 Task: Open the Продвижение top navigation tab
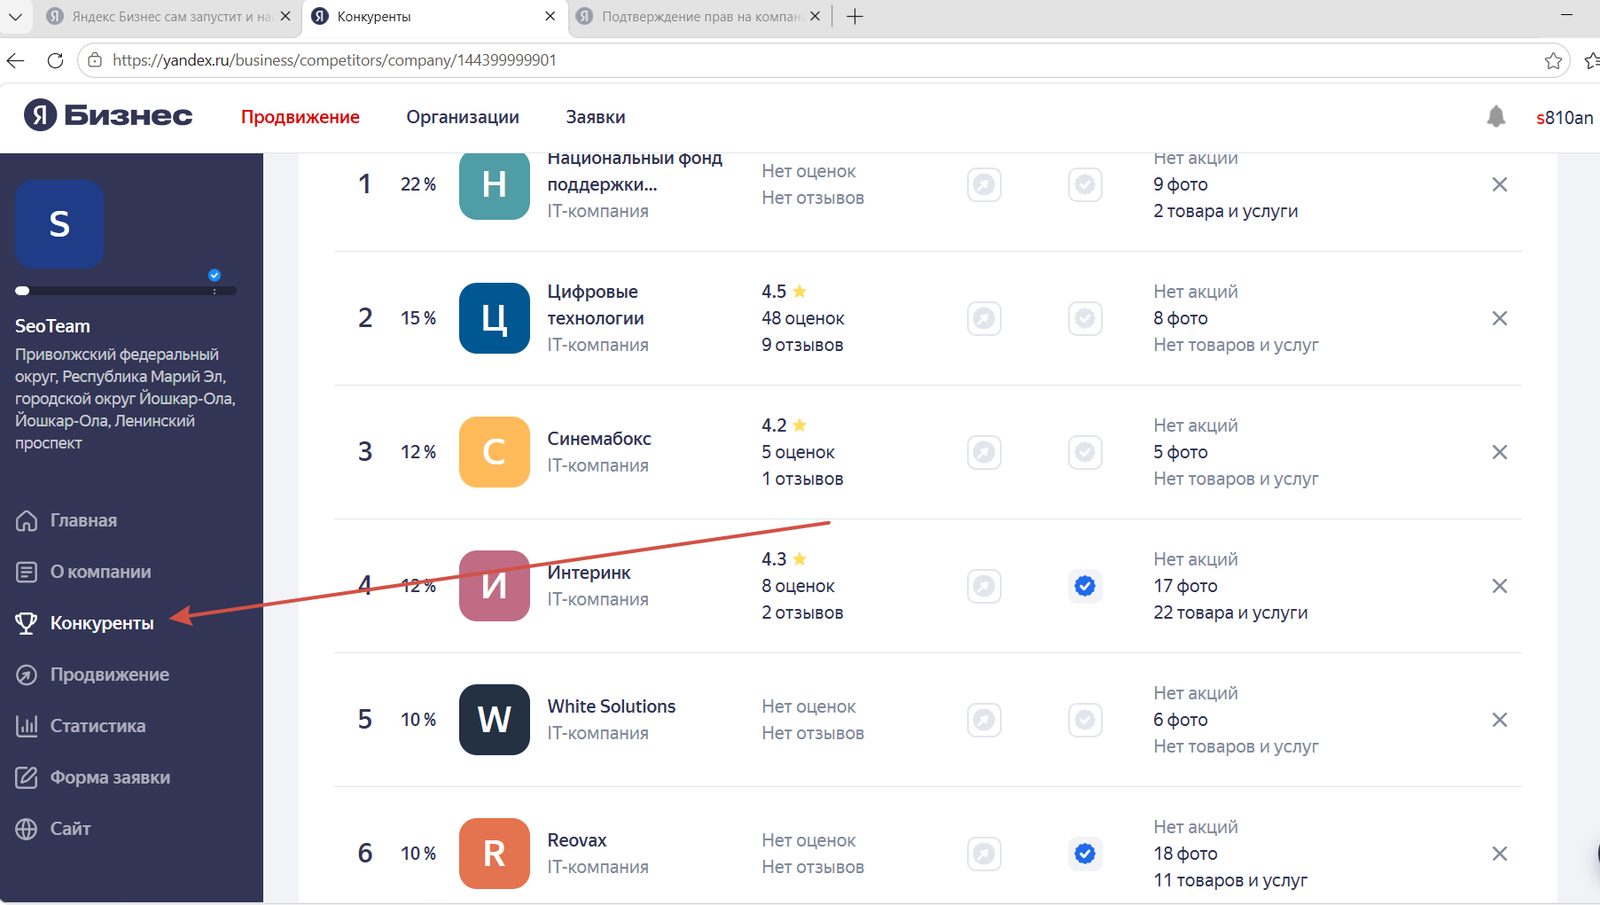[300, 117]
